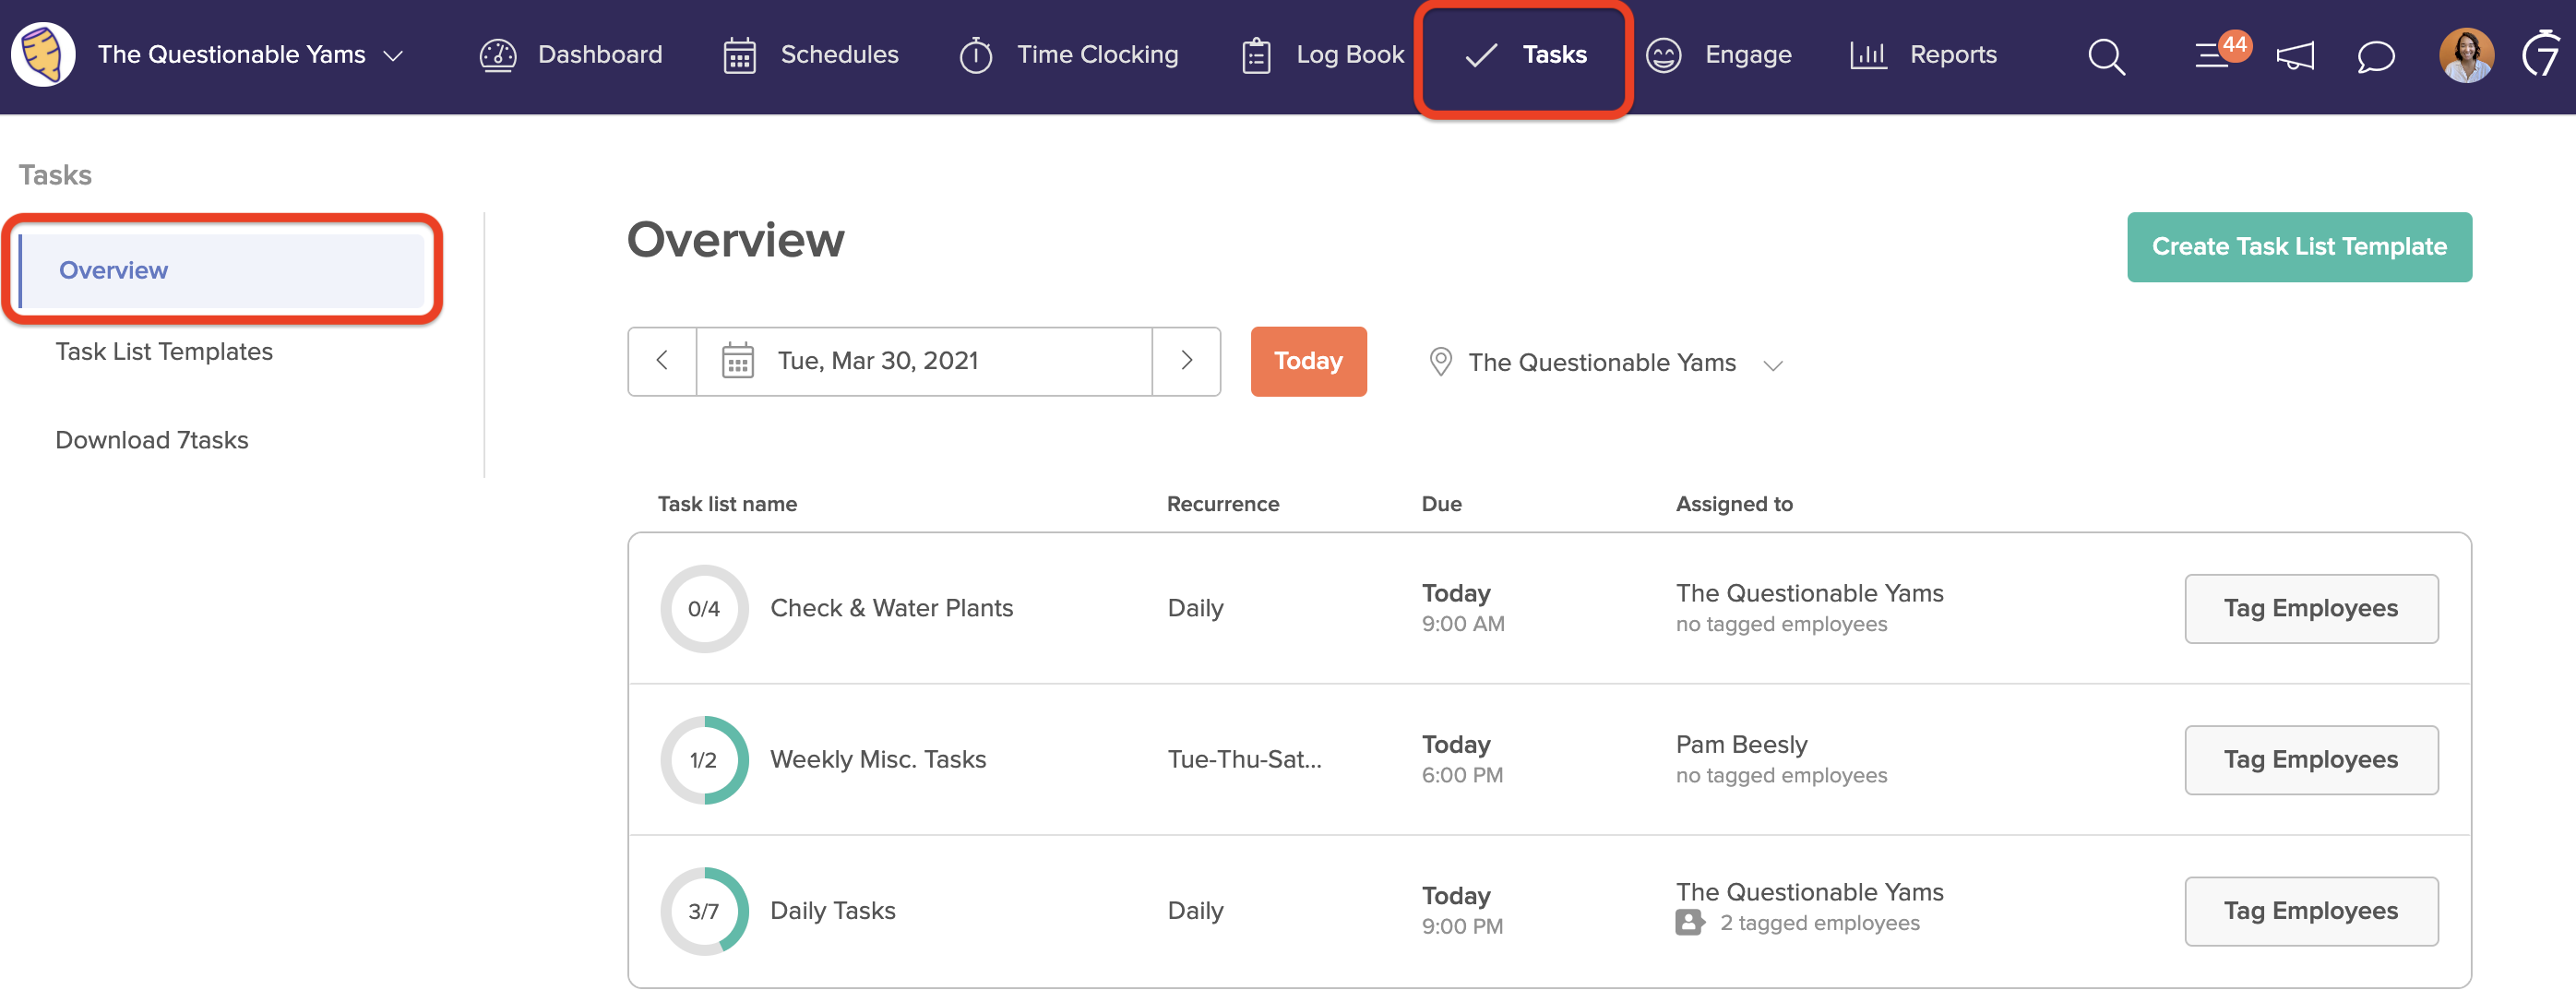
Task: Select Overview in the Tasks sidebar
Action: pos(222,270)
